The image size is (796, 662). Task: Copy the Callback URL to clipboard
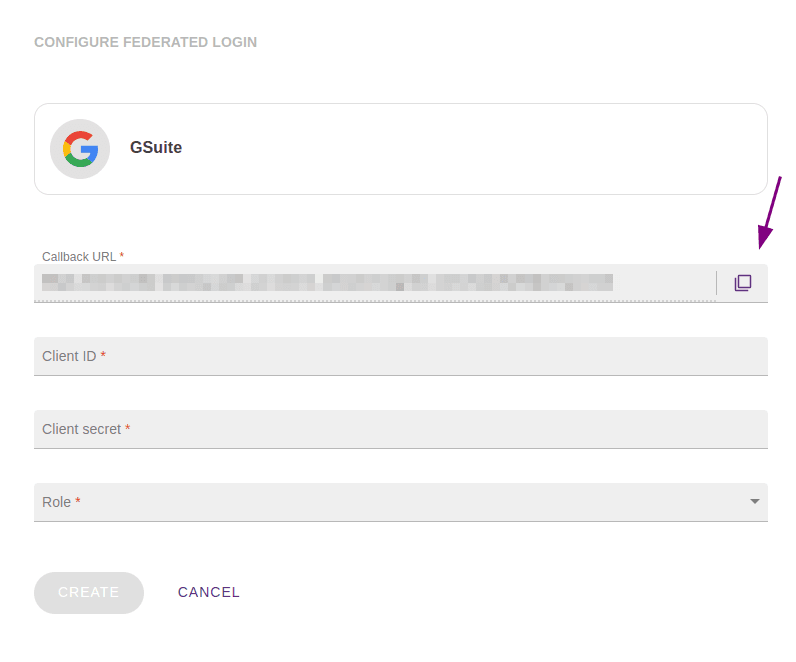coord(742,283)
